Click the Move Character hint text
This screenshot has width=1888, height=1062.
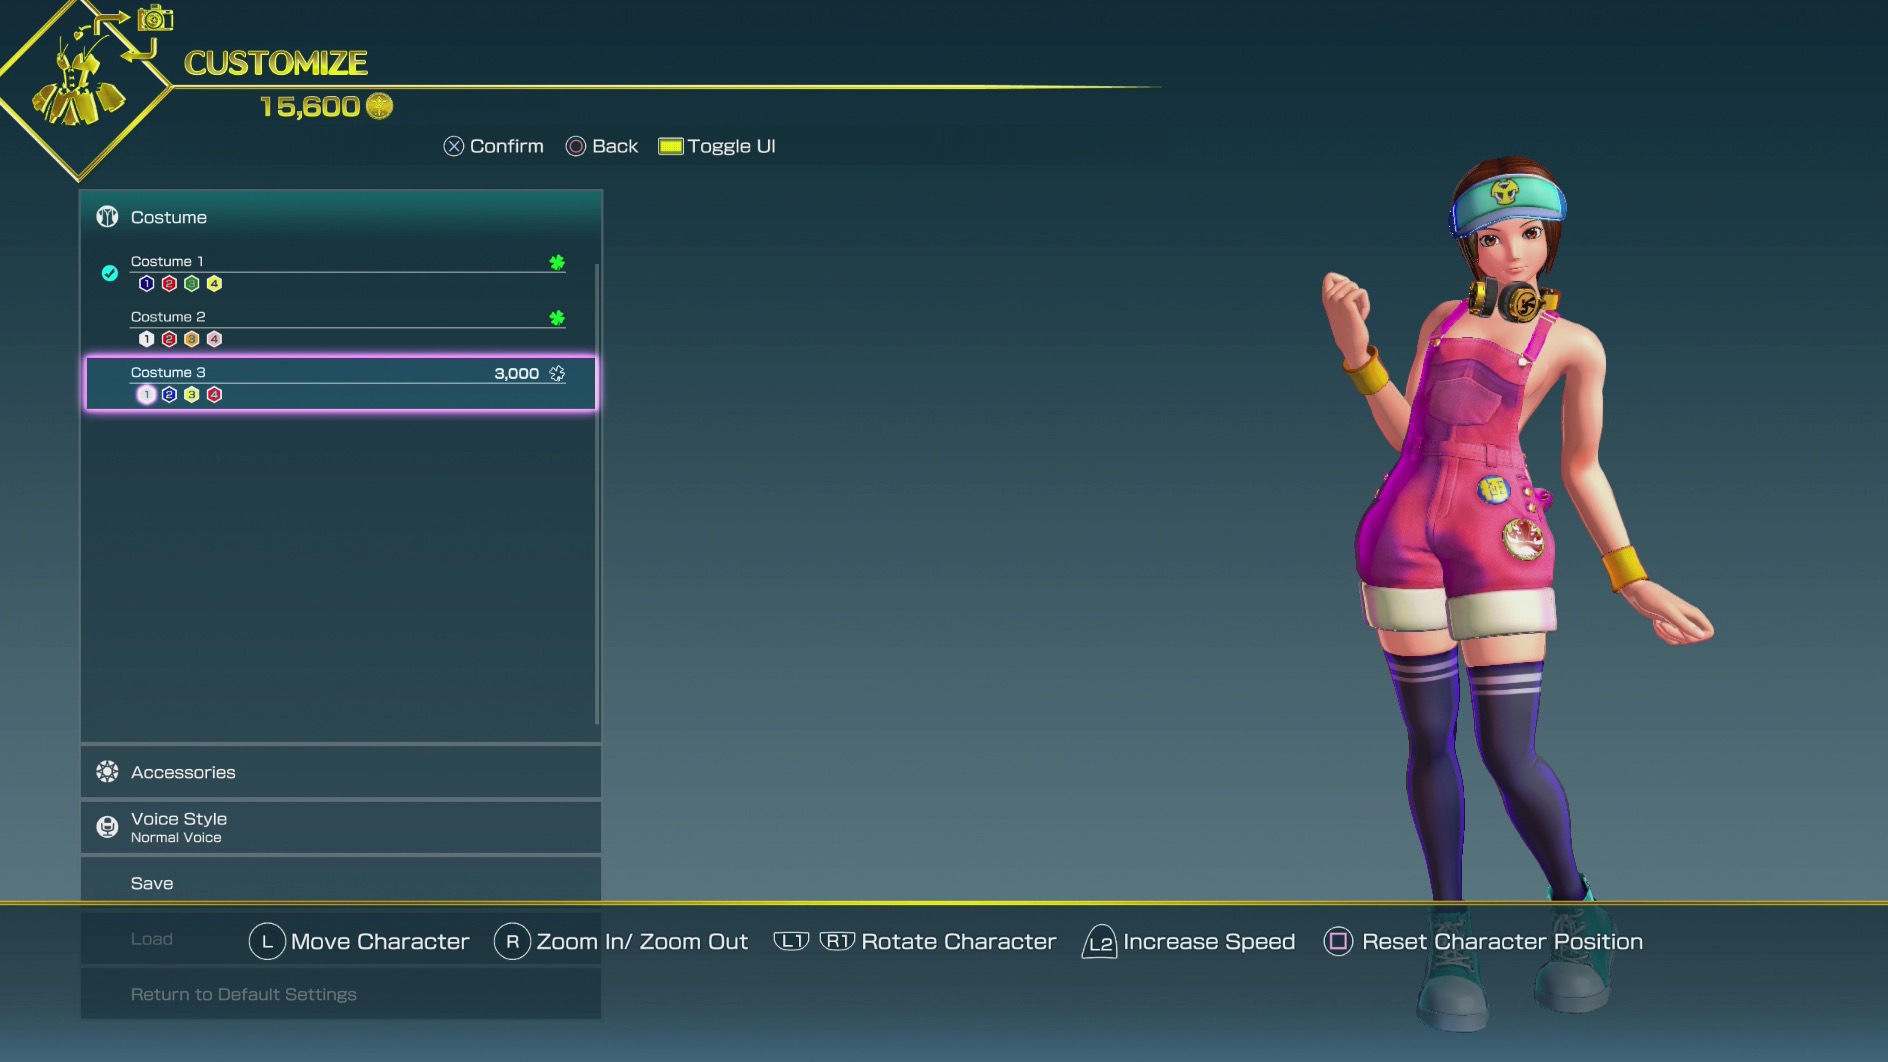click(x=380, y=942)
